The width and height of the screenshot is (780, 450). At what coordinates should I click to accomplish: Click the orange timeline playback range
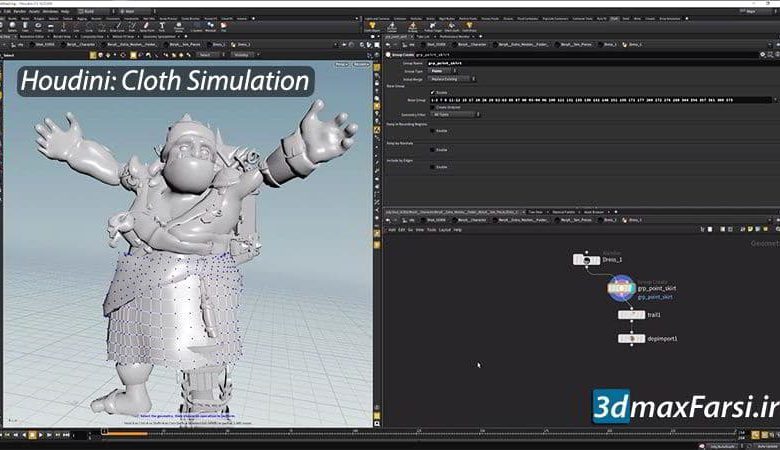125,434
